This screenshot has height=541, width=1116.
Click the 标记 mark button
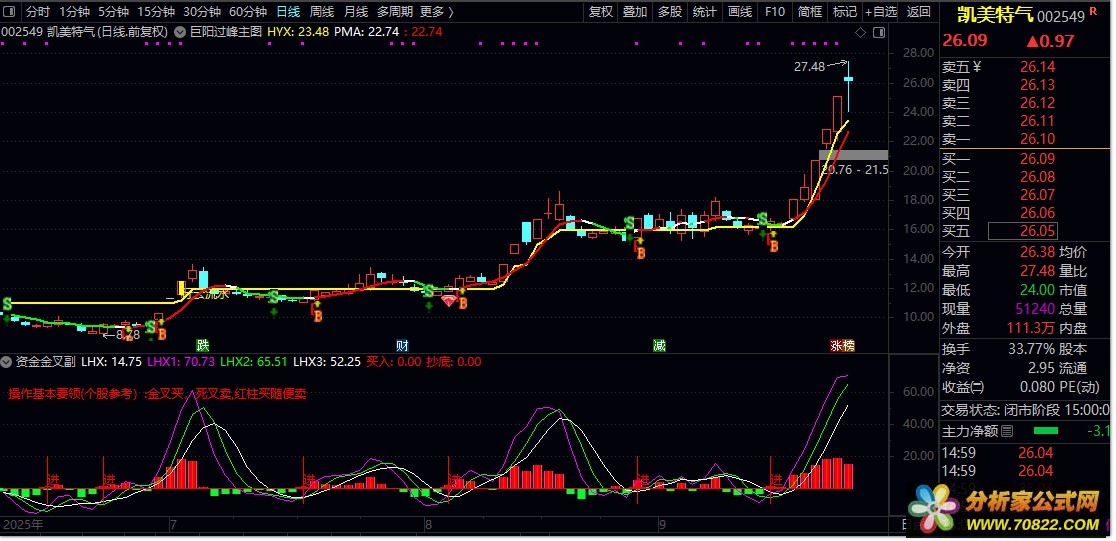point(845,11)
